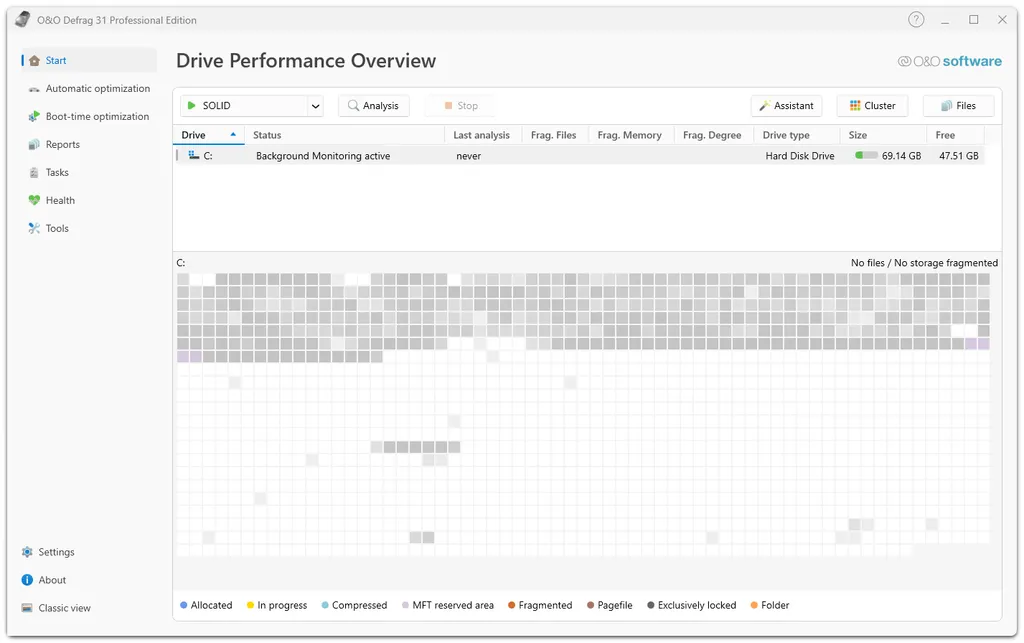Toggle sort arrow on Drive column
This screenshot has height=643, width=1024.
tap(233, 134)
